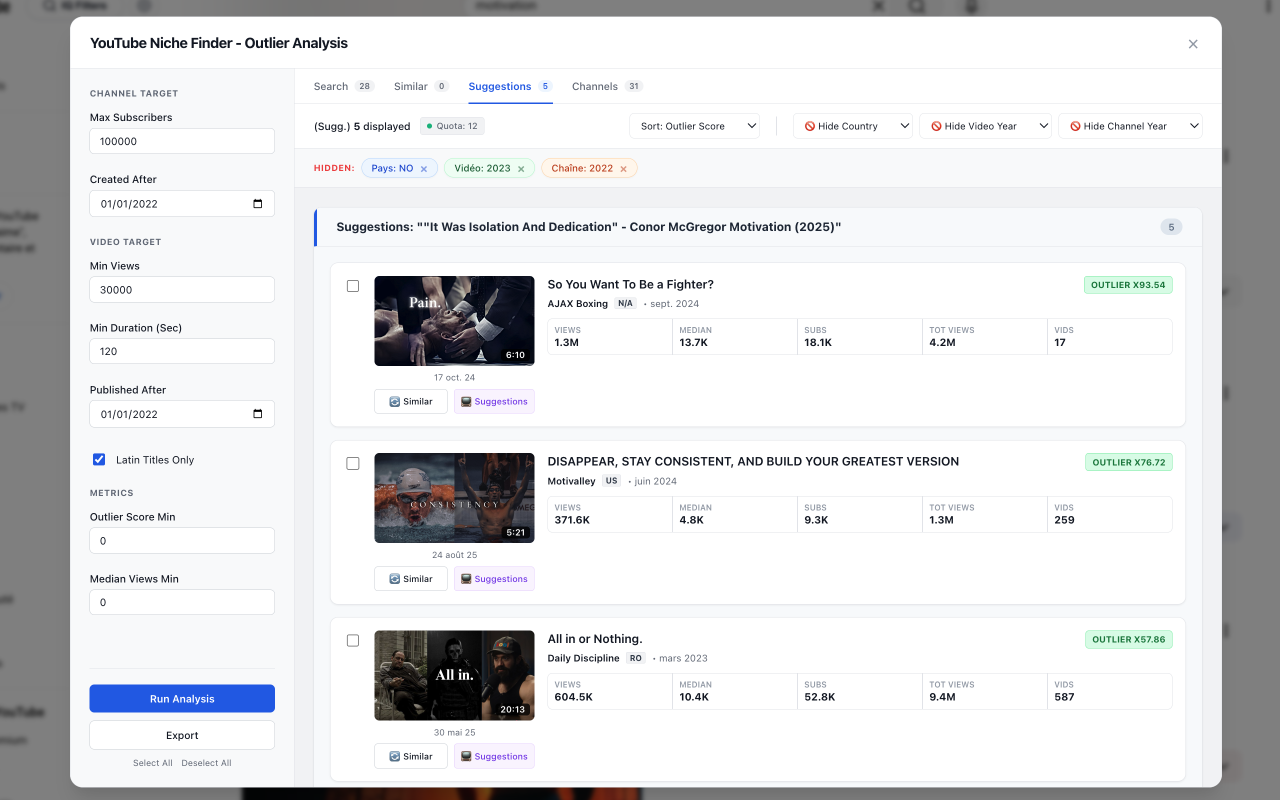This screenshot has width=1280, height=800.
Task: Switch to the Search tab
Action: pyautogui.click(x=343, y=86)
